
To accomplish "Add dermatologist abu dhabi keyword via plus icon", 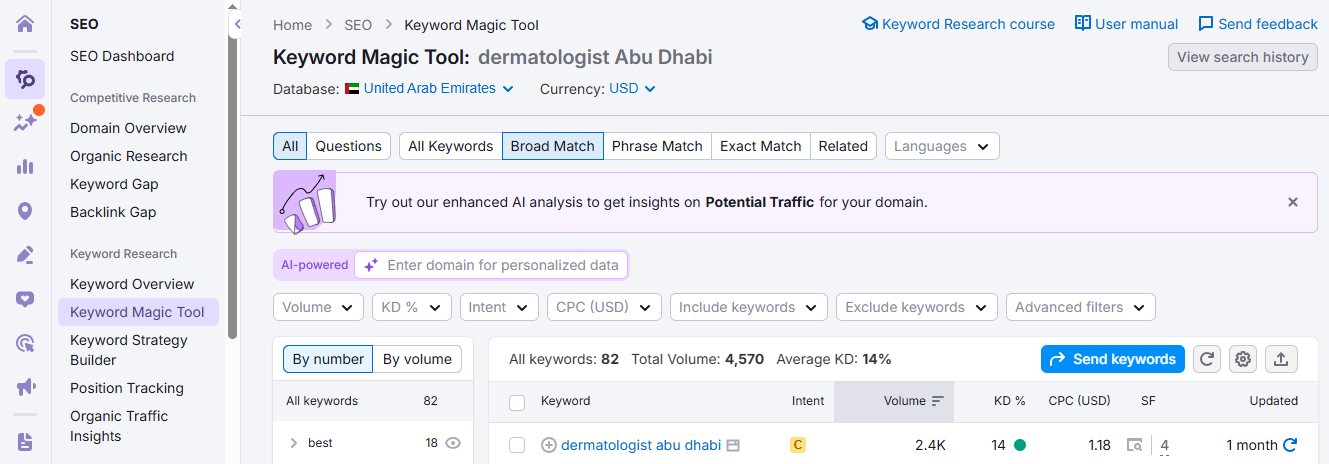I will pyautogui.click(x=548, y=445).
